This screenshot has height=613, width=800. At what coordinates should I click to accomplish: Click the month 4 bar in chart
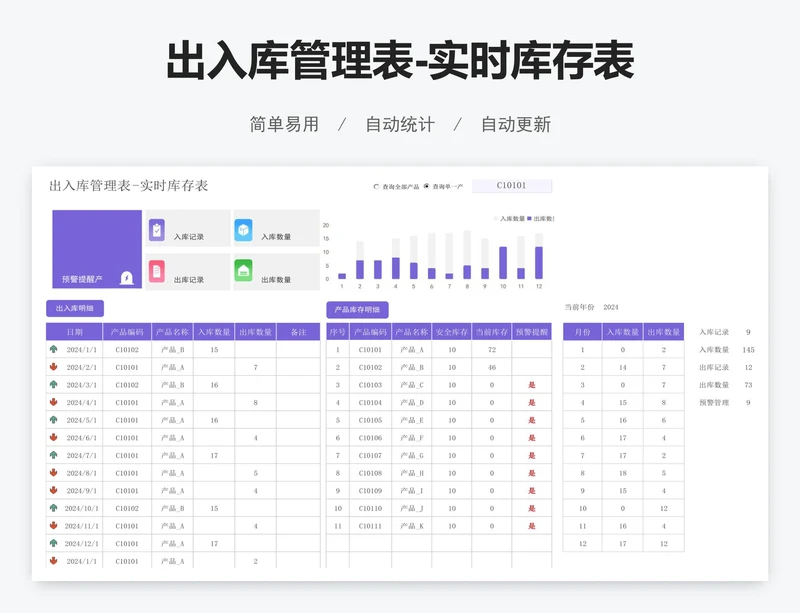(x=395, y=268)
